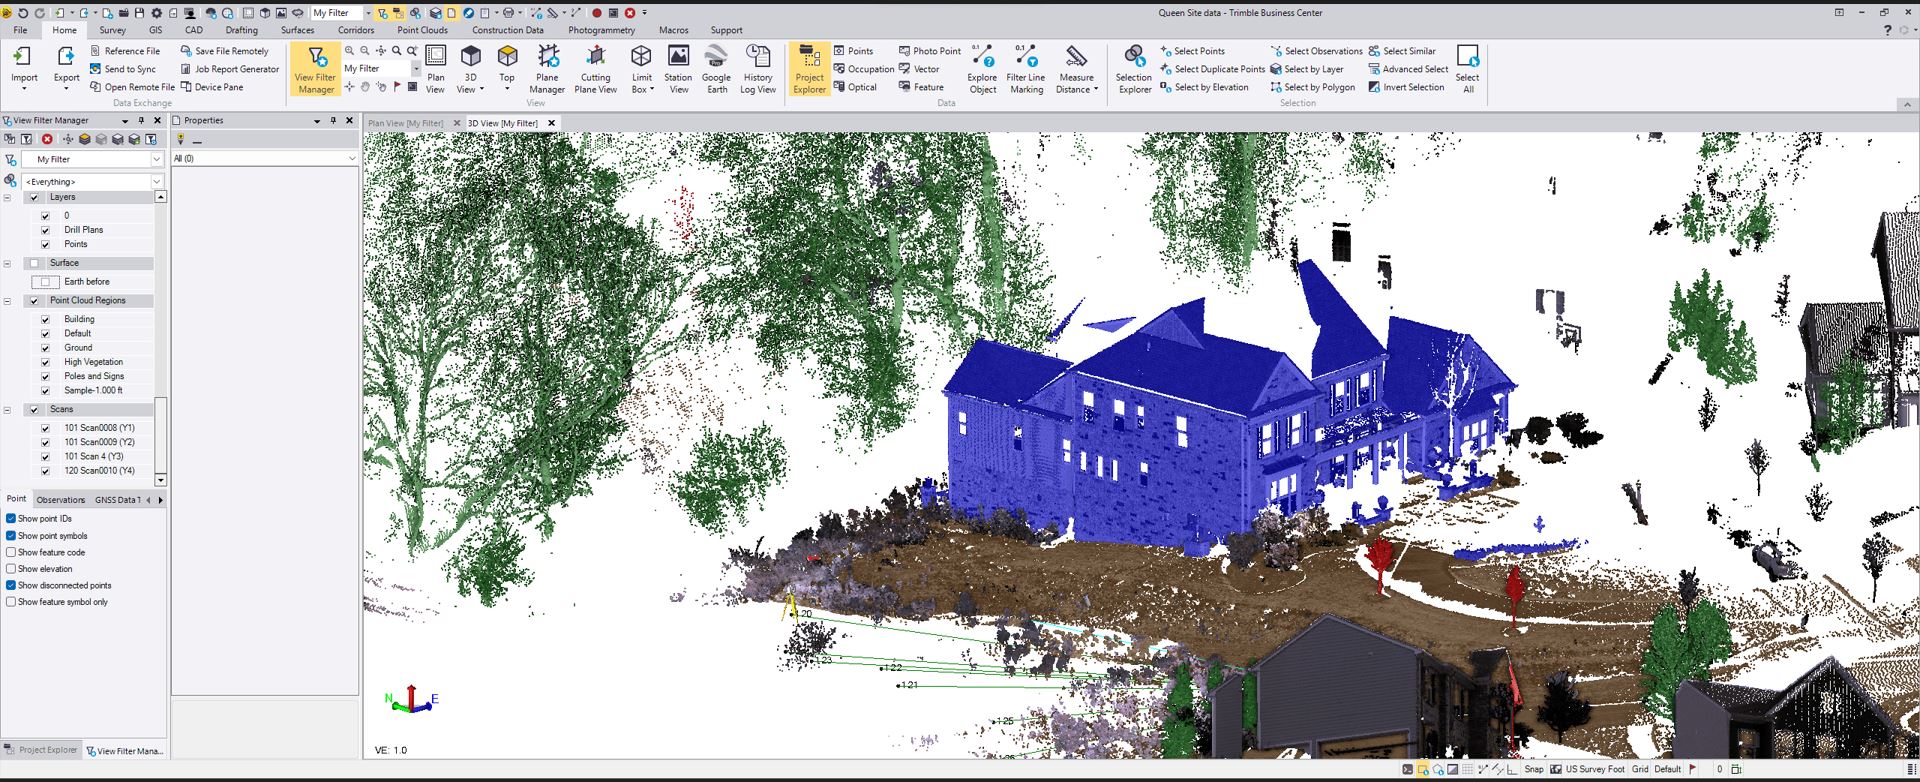The width and height of the screenshot is (1920, 782).
Task: Open Measure Distance dropdown
Action: tap(1096, 89)
